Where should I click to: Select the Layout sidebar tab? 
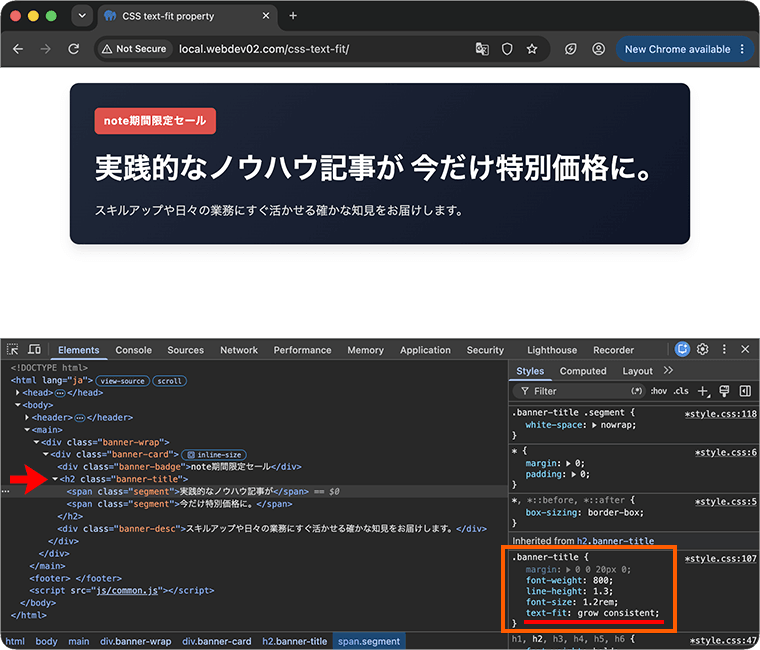[637, 371]
